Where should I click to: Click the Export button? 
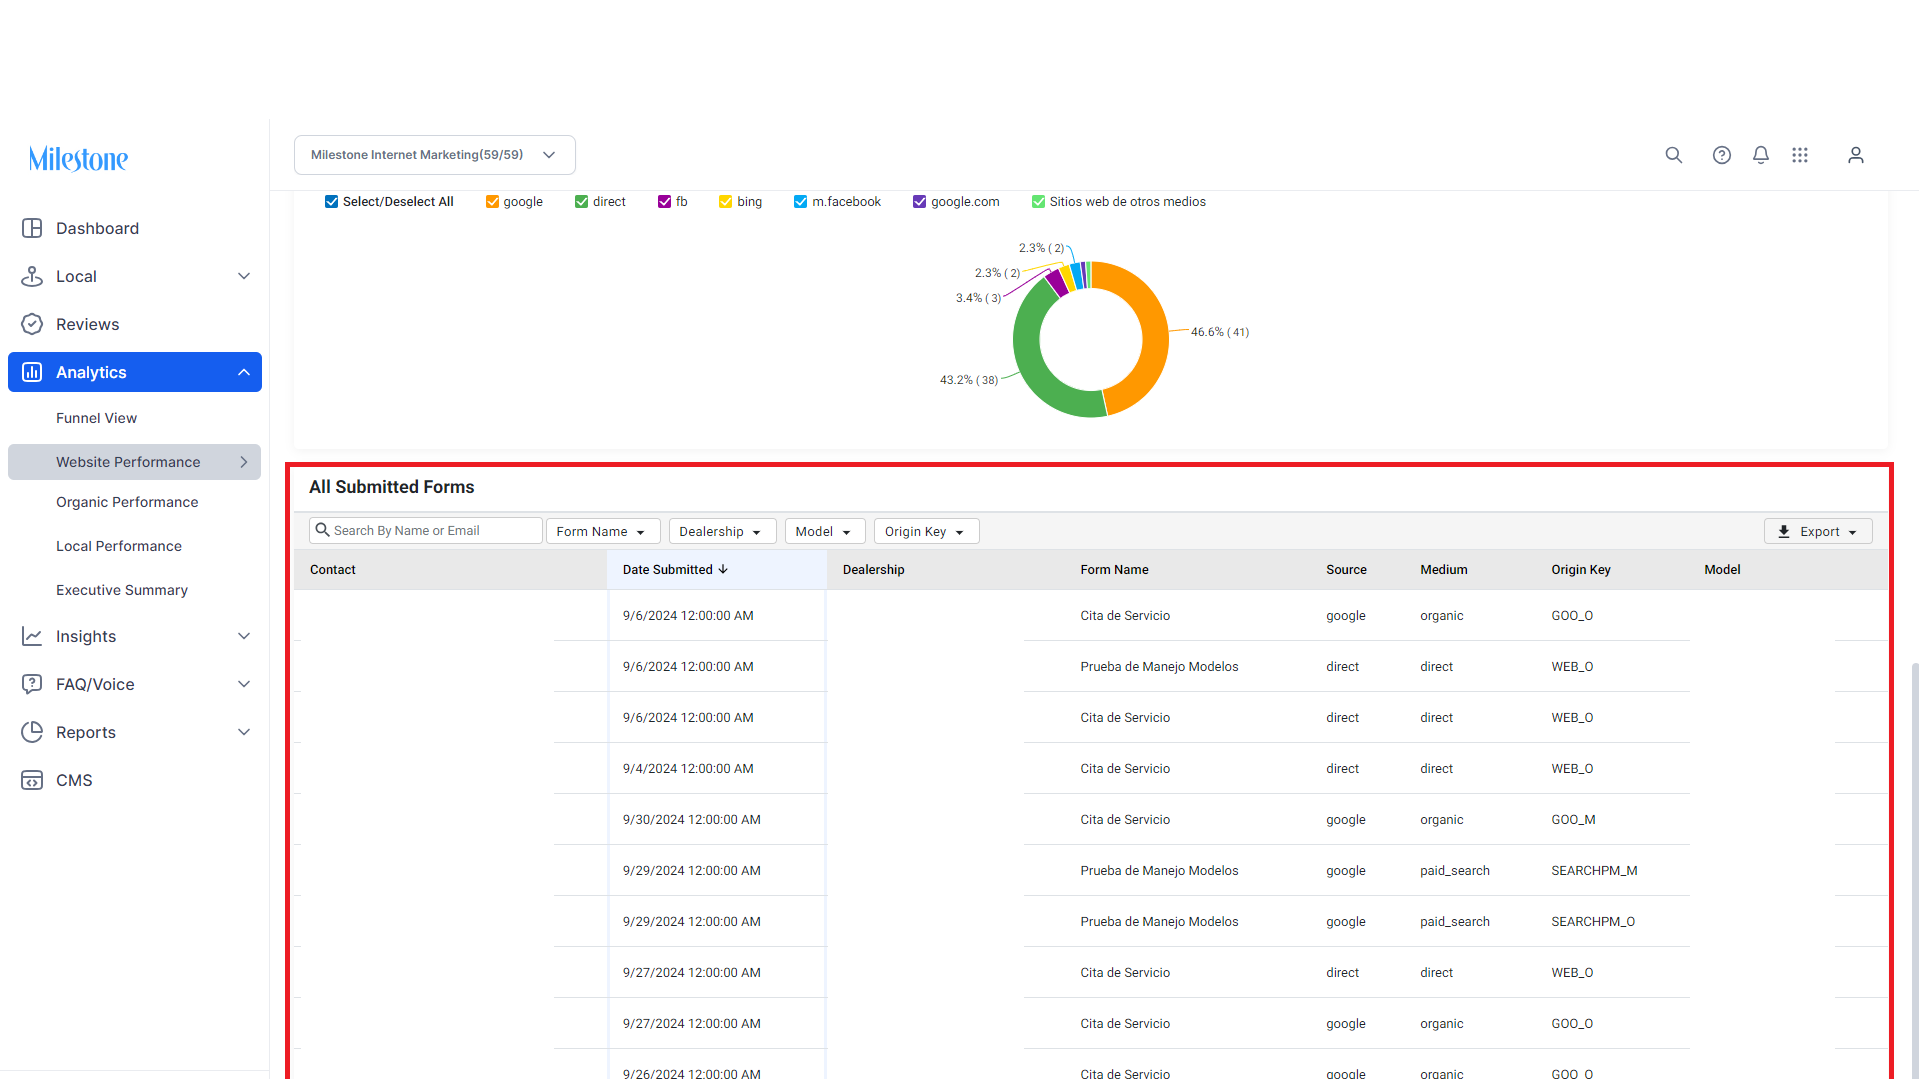1817,531
